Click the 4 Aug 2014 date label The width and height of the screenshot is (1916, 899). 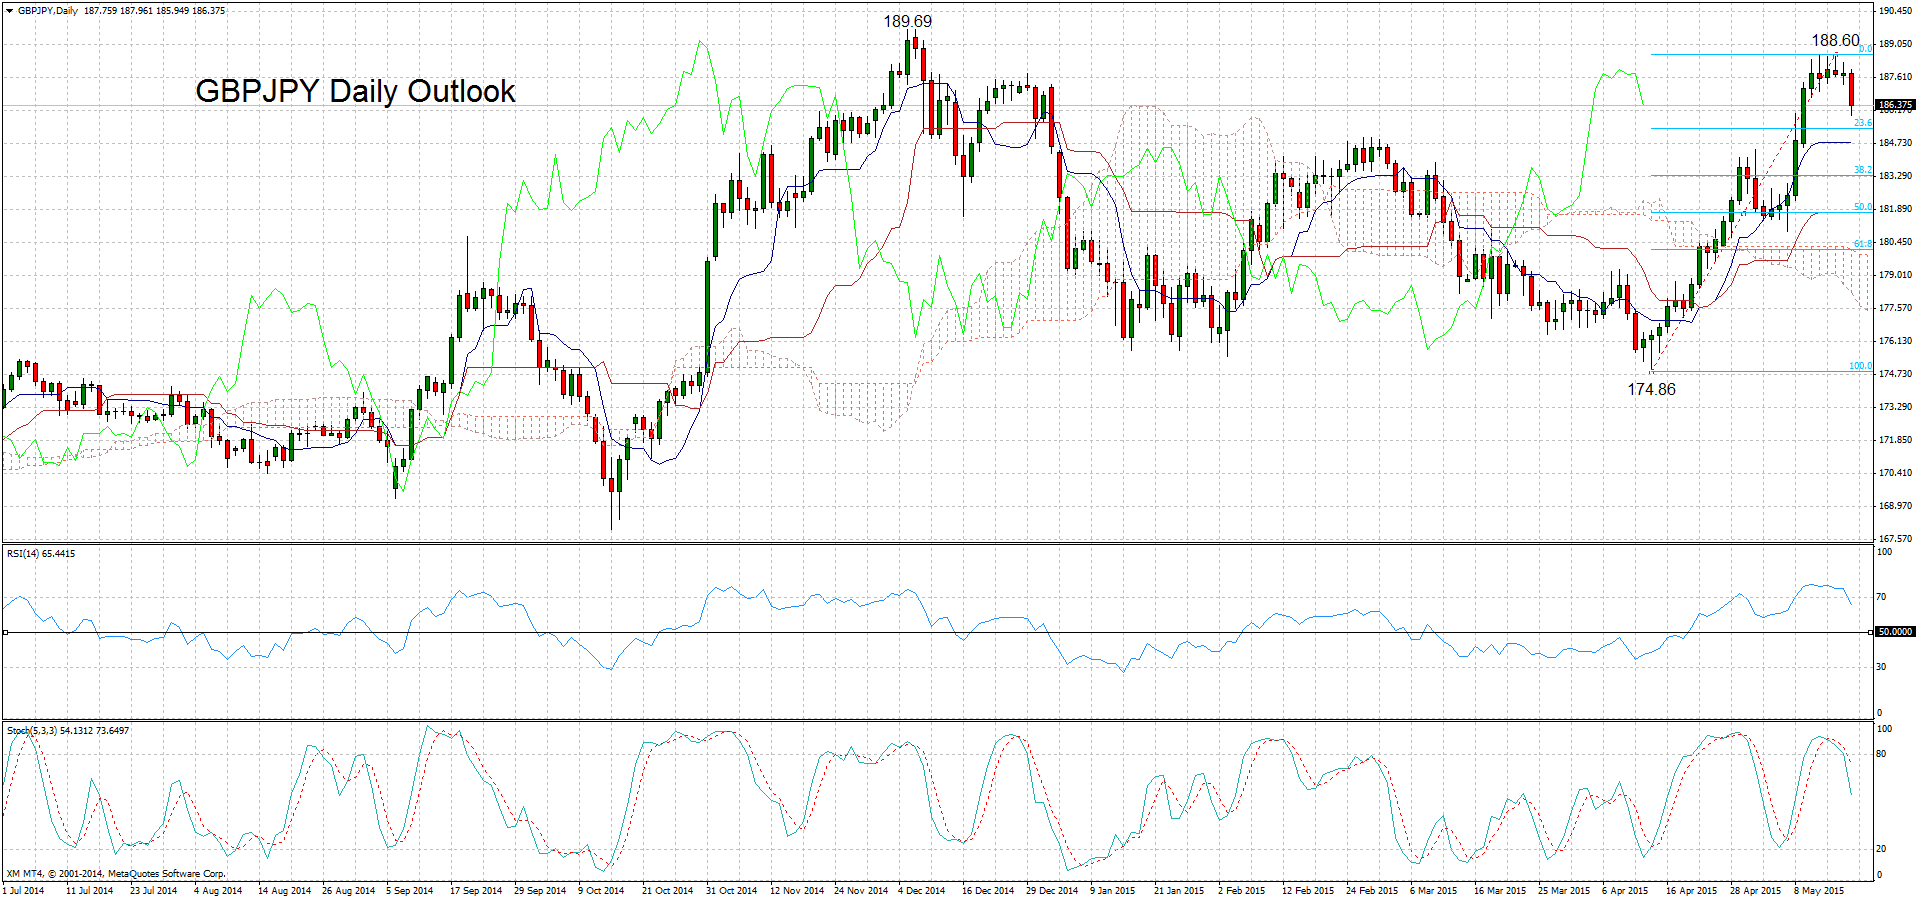218,890
